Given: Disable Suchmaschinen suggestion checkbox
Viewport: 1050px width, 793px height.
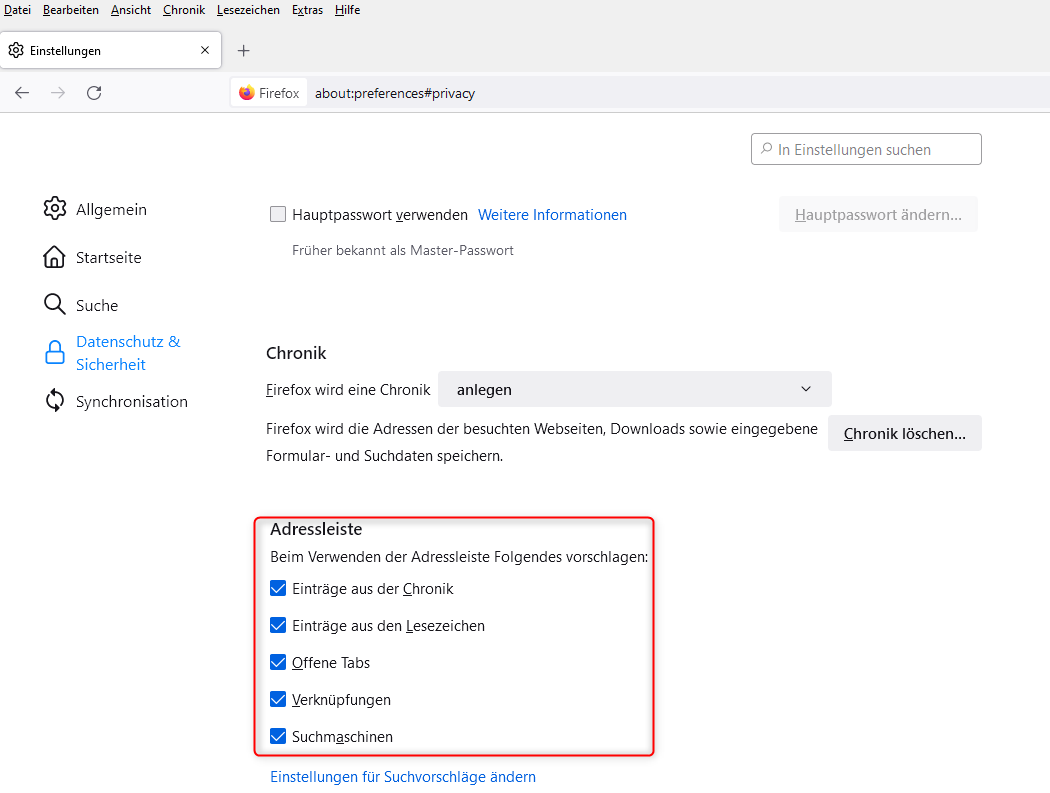Looking at the screenshot, I should tap(278, 737).
